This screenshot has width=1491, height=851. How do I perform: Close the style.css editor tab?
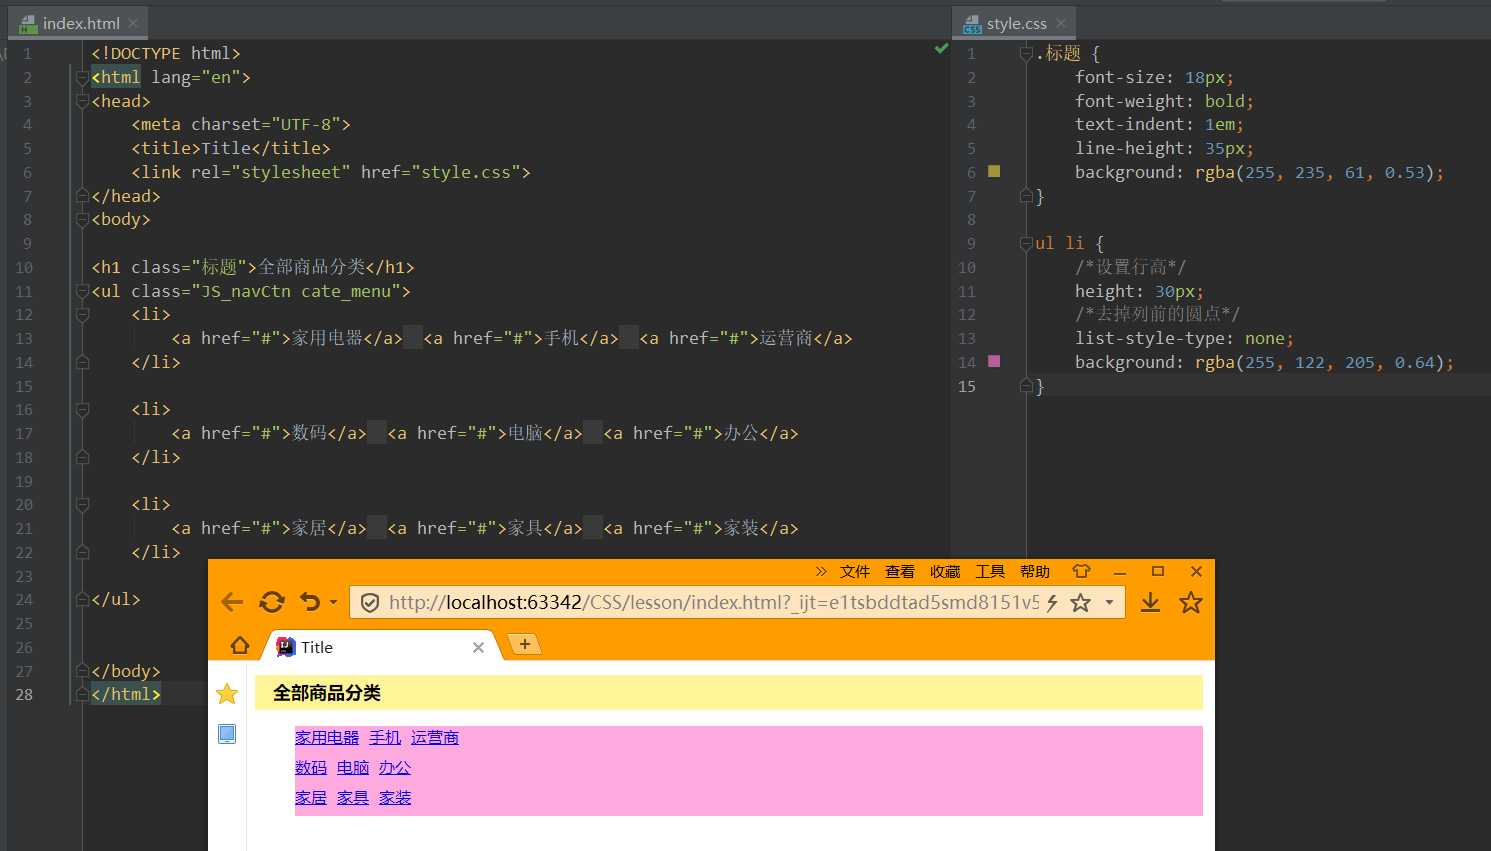1061,23
